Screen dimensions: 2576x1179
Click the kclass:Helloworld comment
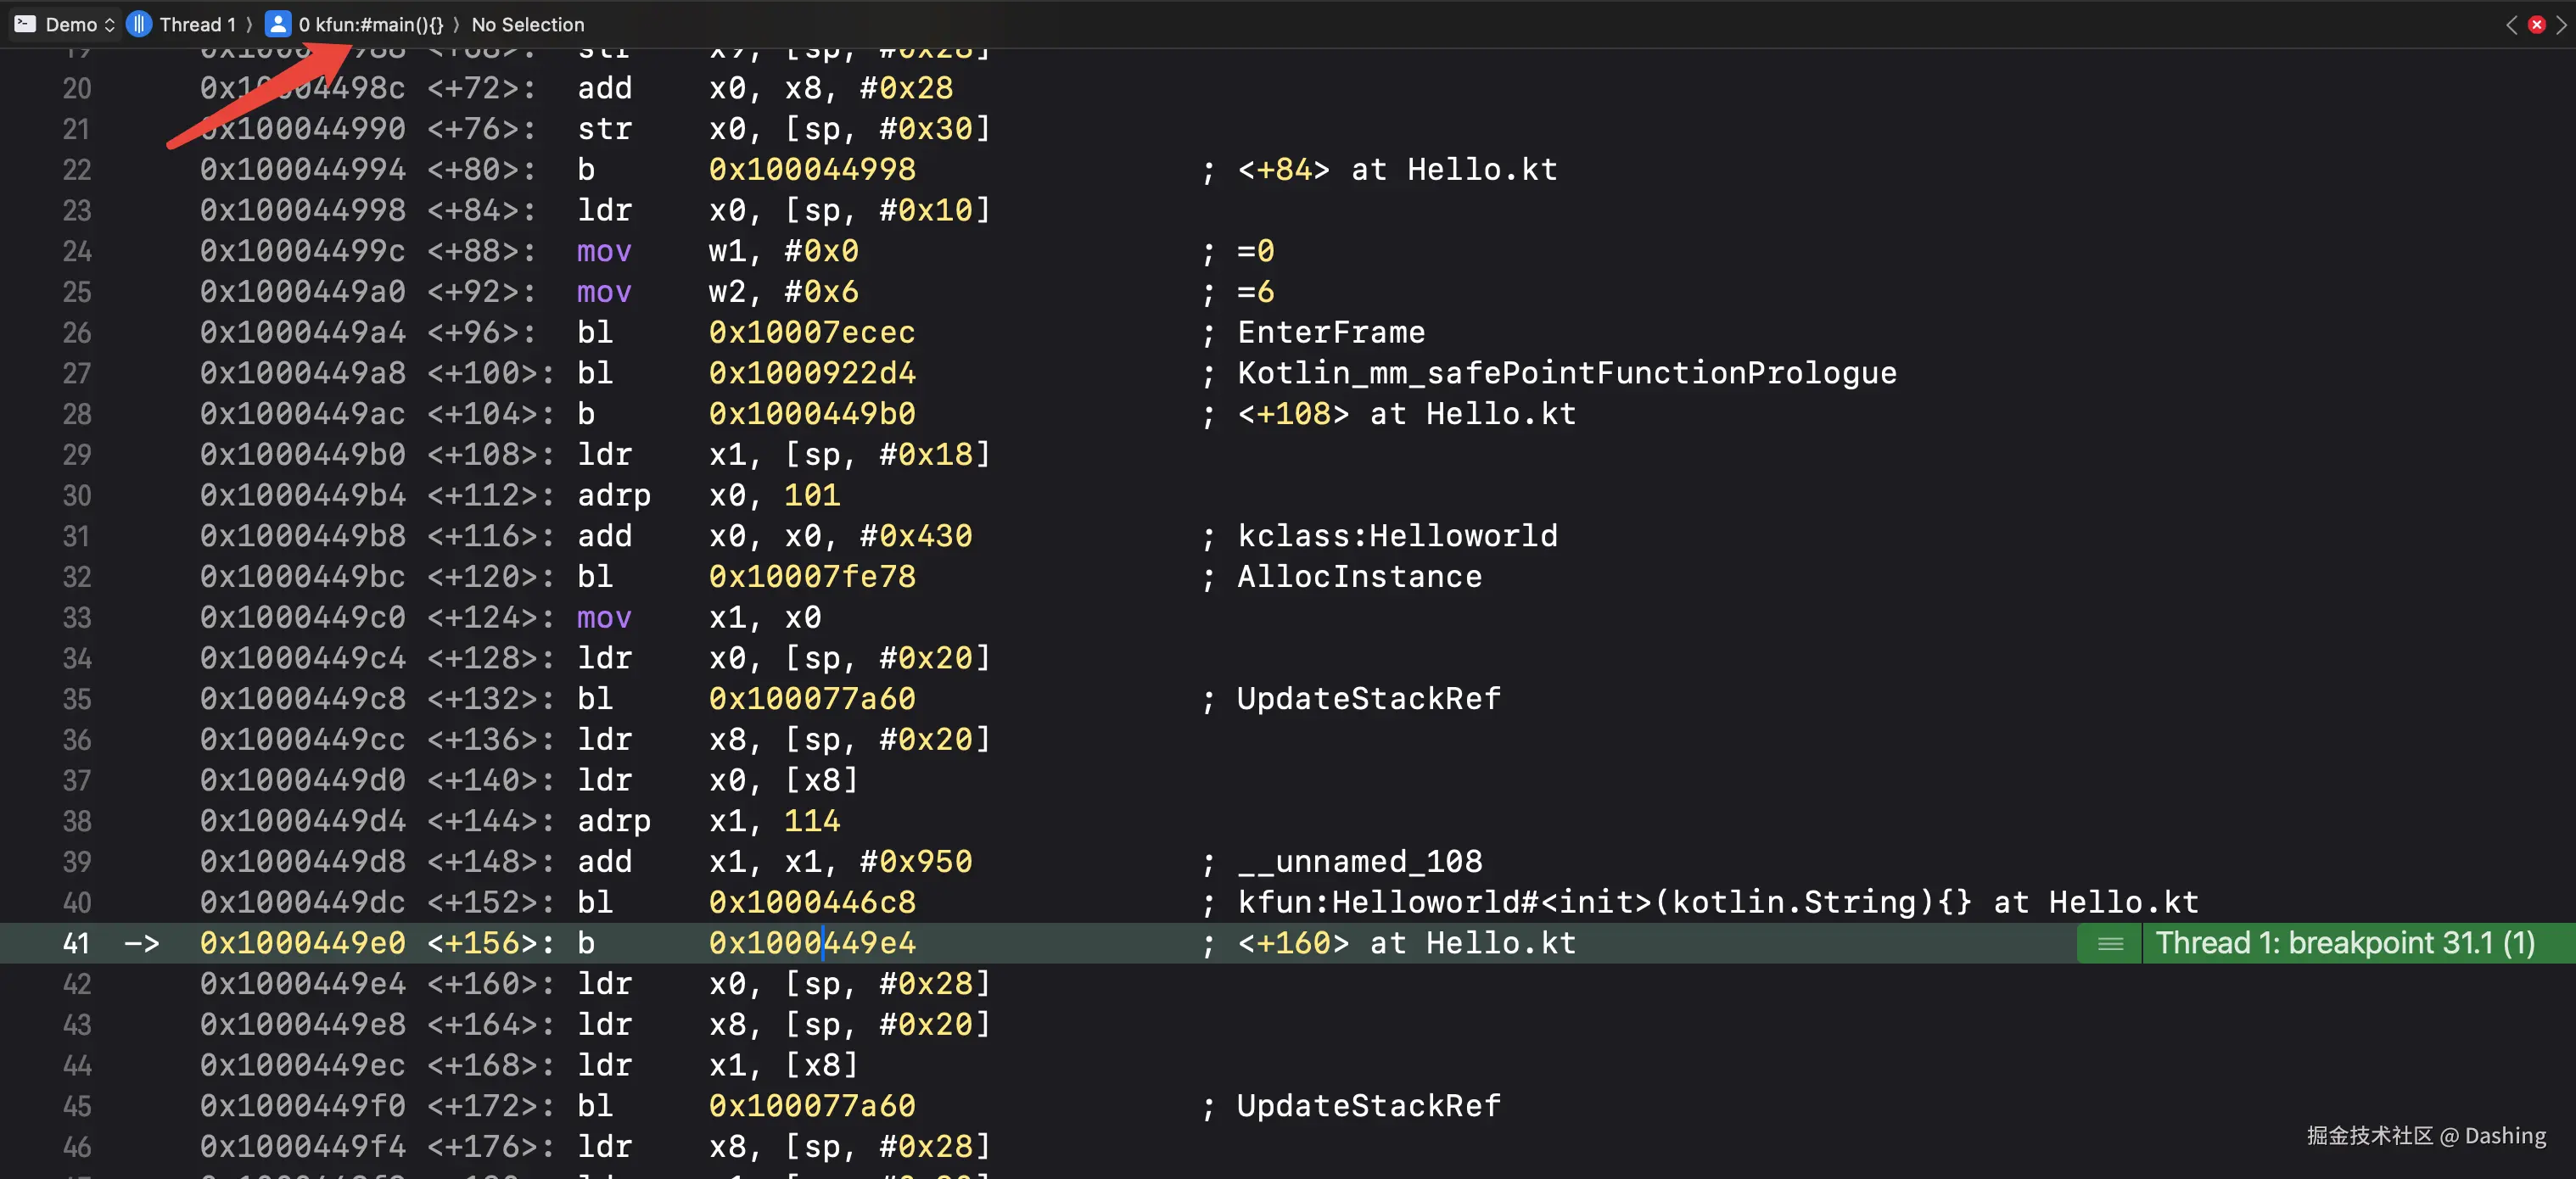pos(1396,536)
